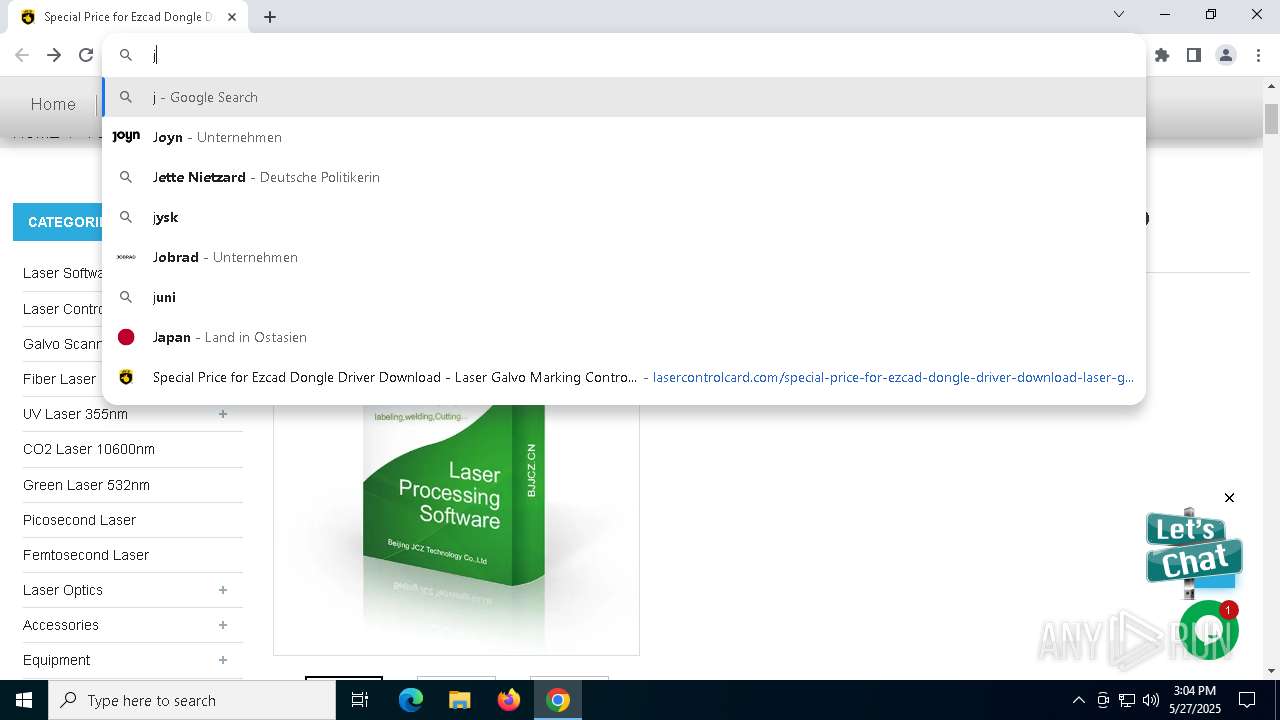Open File Explorer from taskbar

point(459,700)
